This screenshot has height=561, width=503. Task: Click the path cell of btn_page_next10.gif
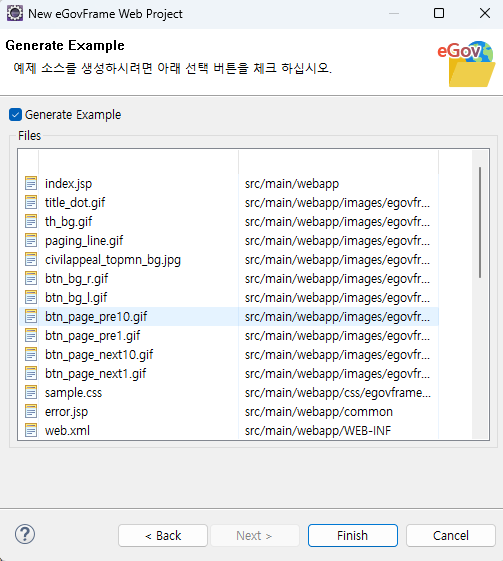coord(337,355)
